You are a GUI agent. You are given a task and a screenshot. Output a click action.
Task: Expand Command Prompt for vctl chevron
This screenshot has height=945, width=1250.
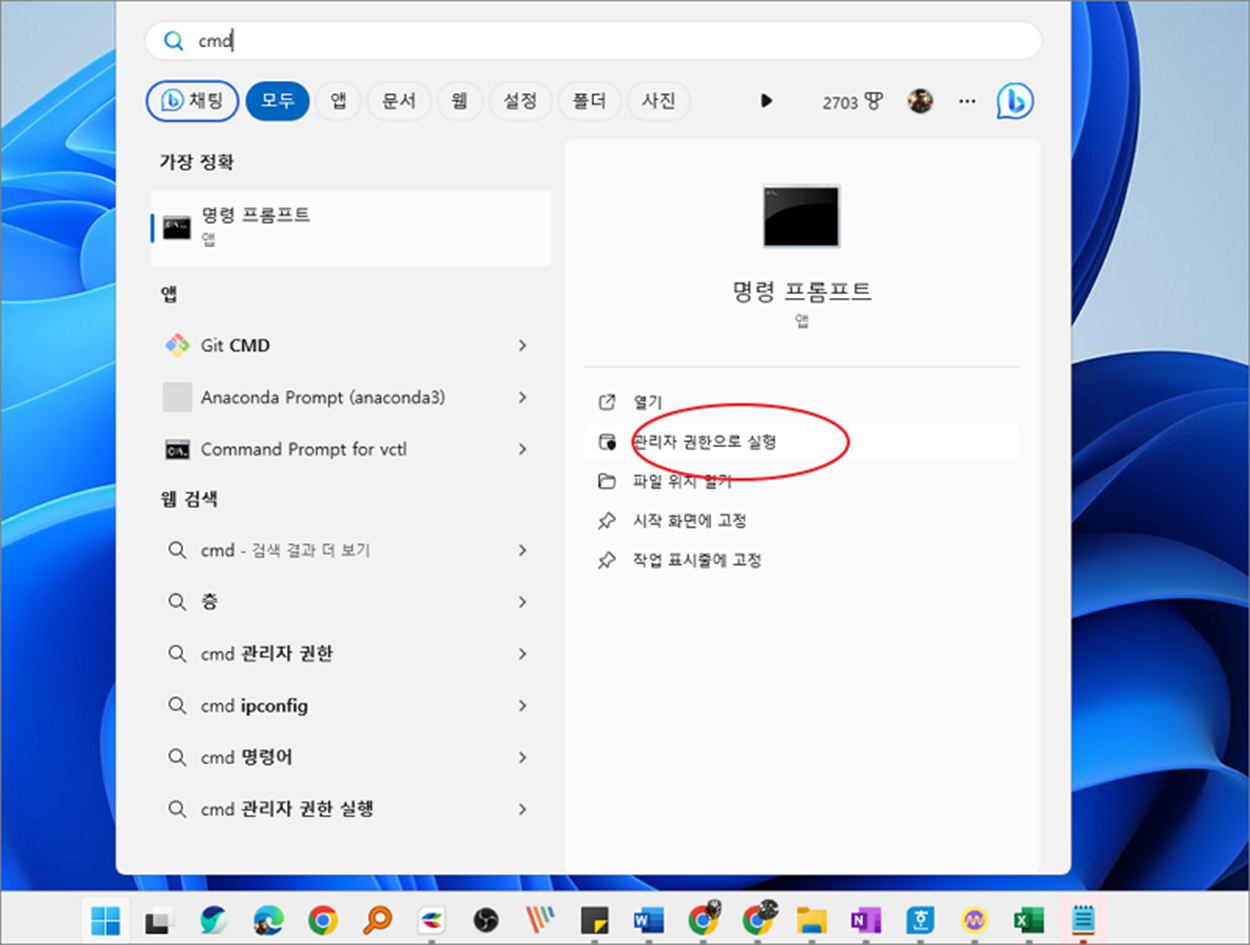(x=522, y=449)
